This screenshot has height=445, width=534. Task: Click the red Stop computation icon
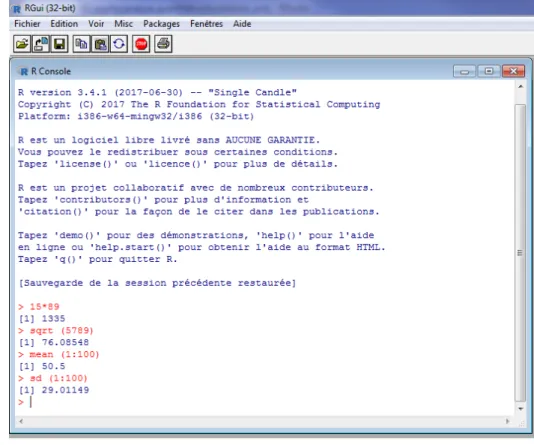[x=141, y=44]
